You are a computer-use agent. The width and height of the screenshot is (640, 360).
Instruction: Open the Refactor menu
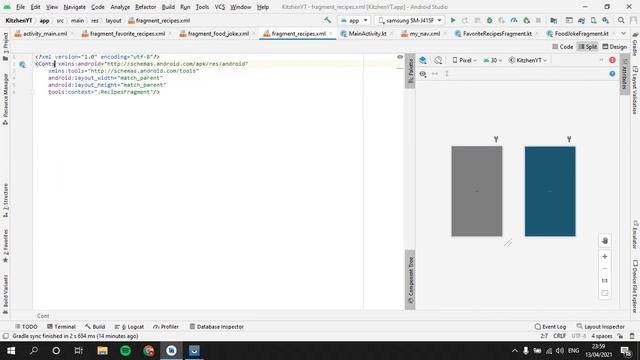pos(145,7)
